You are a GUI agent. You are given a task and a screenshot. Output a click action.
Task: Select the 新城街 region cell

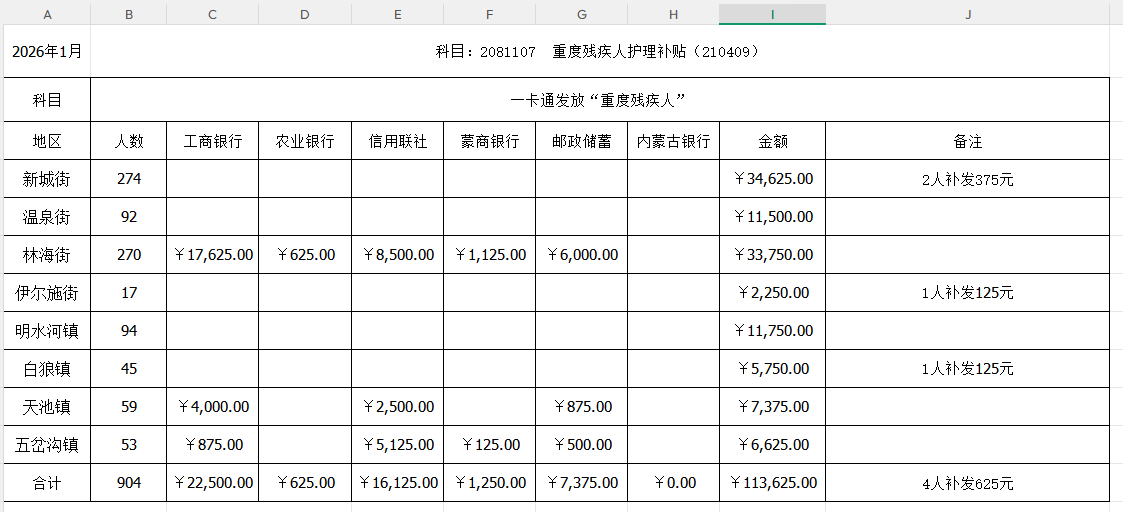tap(46, 179)
